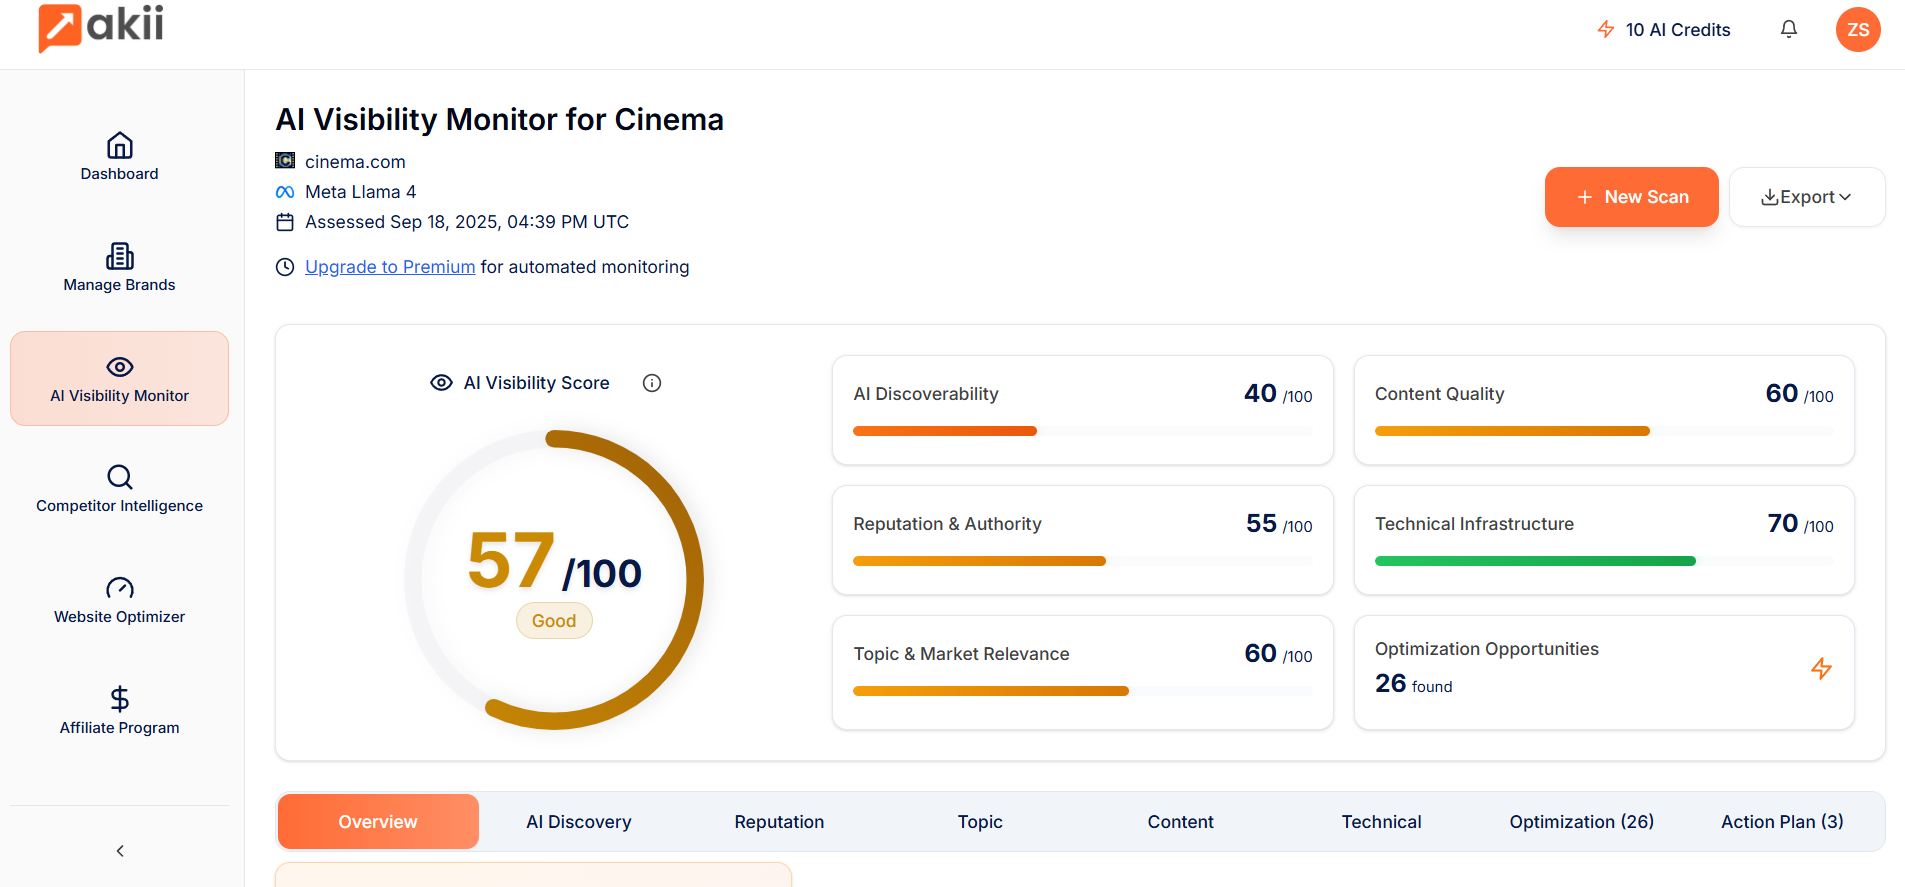Click the Technical Infrastructure score card
The height and width of the screenshot is (887, 1905).
(x=1603, y=539)
